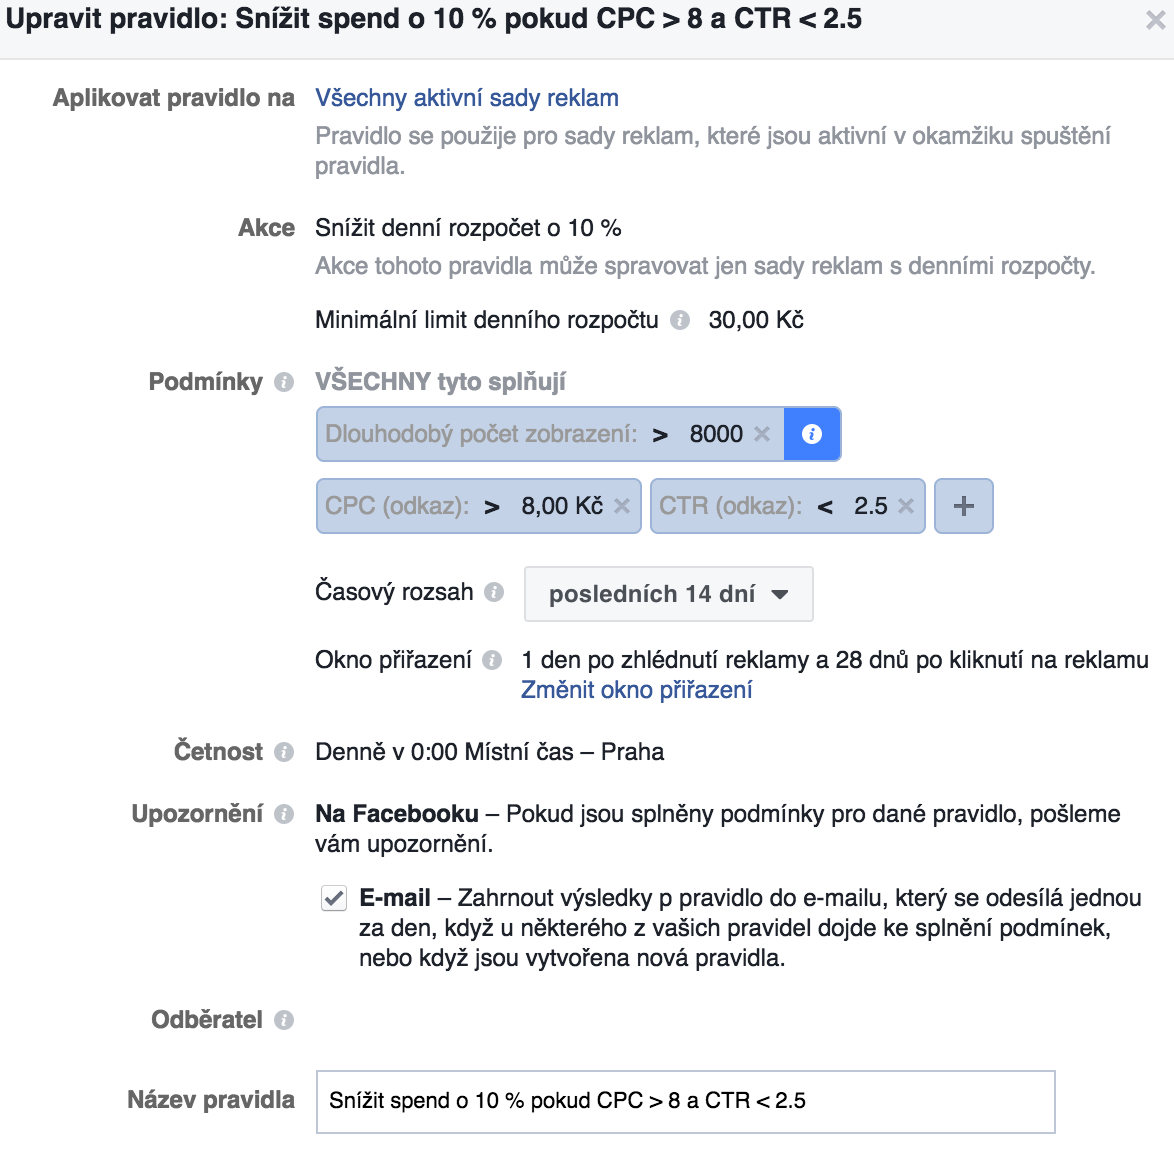Close the Upravit pravidlo dialog
The image size is (1174, 1162).
[1156, 20]
